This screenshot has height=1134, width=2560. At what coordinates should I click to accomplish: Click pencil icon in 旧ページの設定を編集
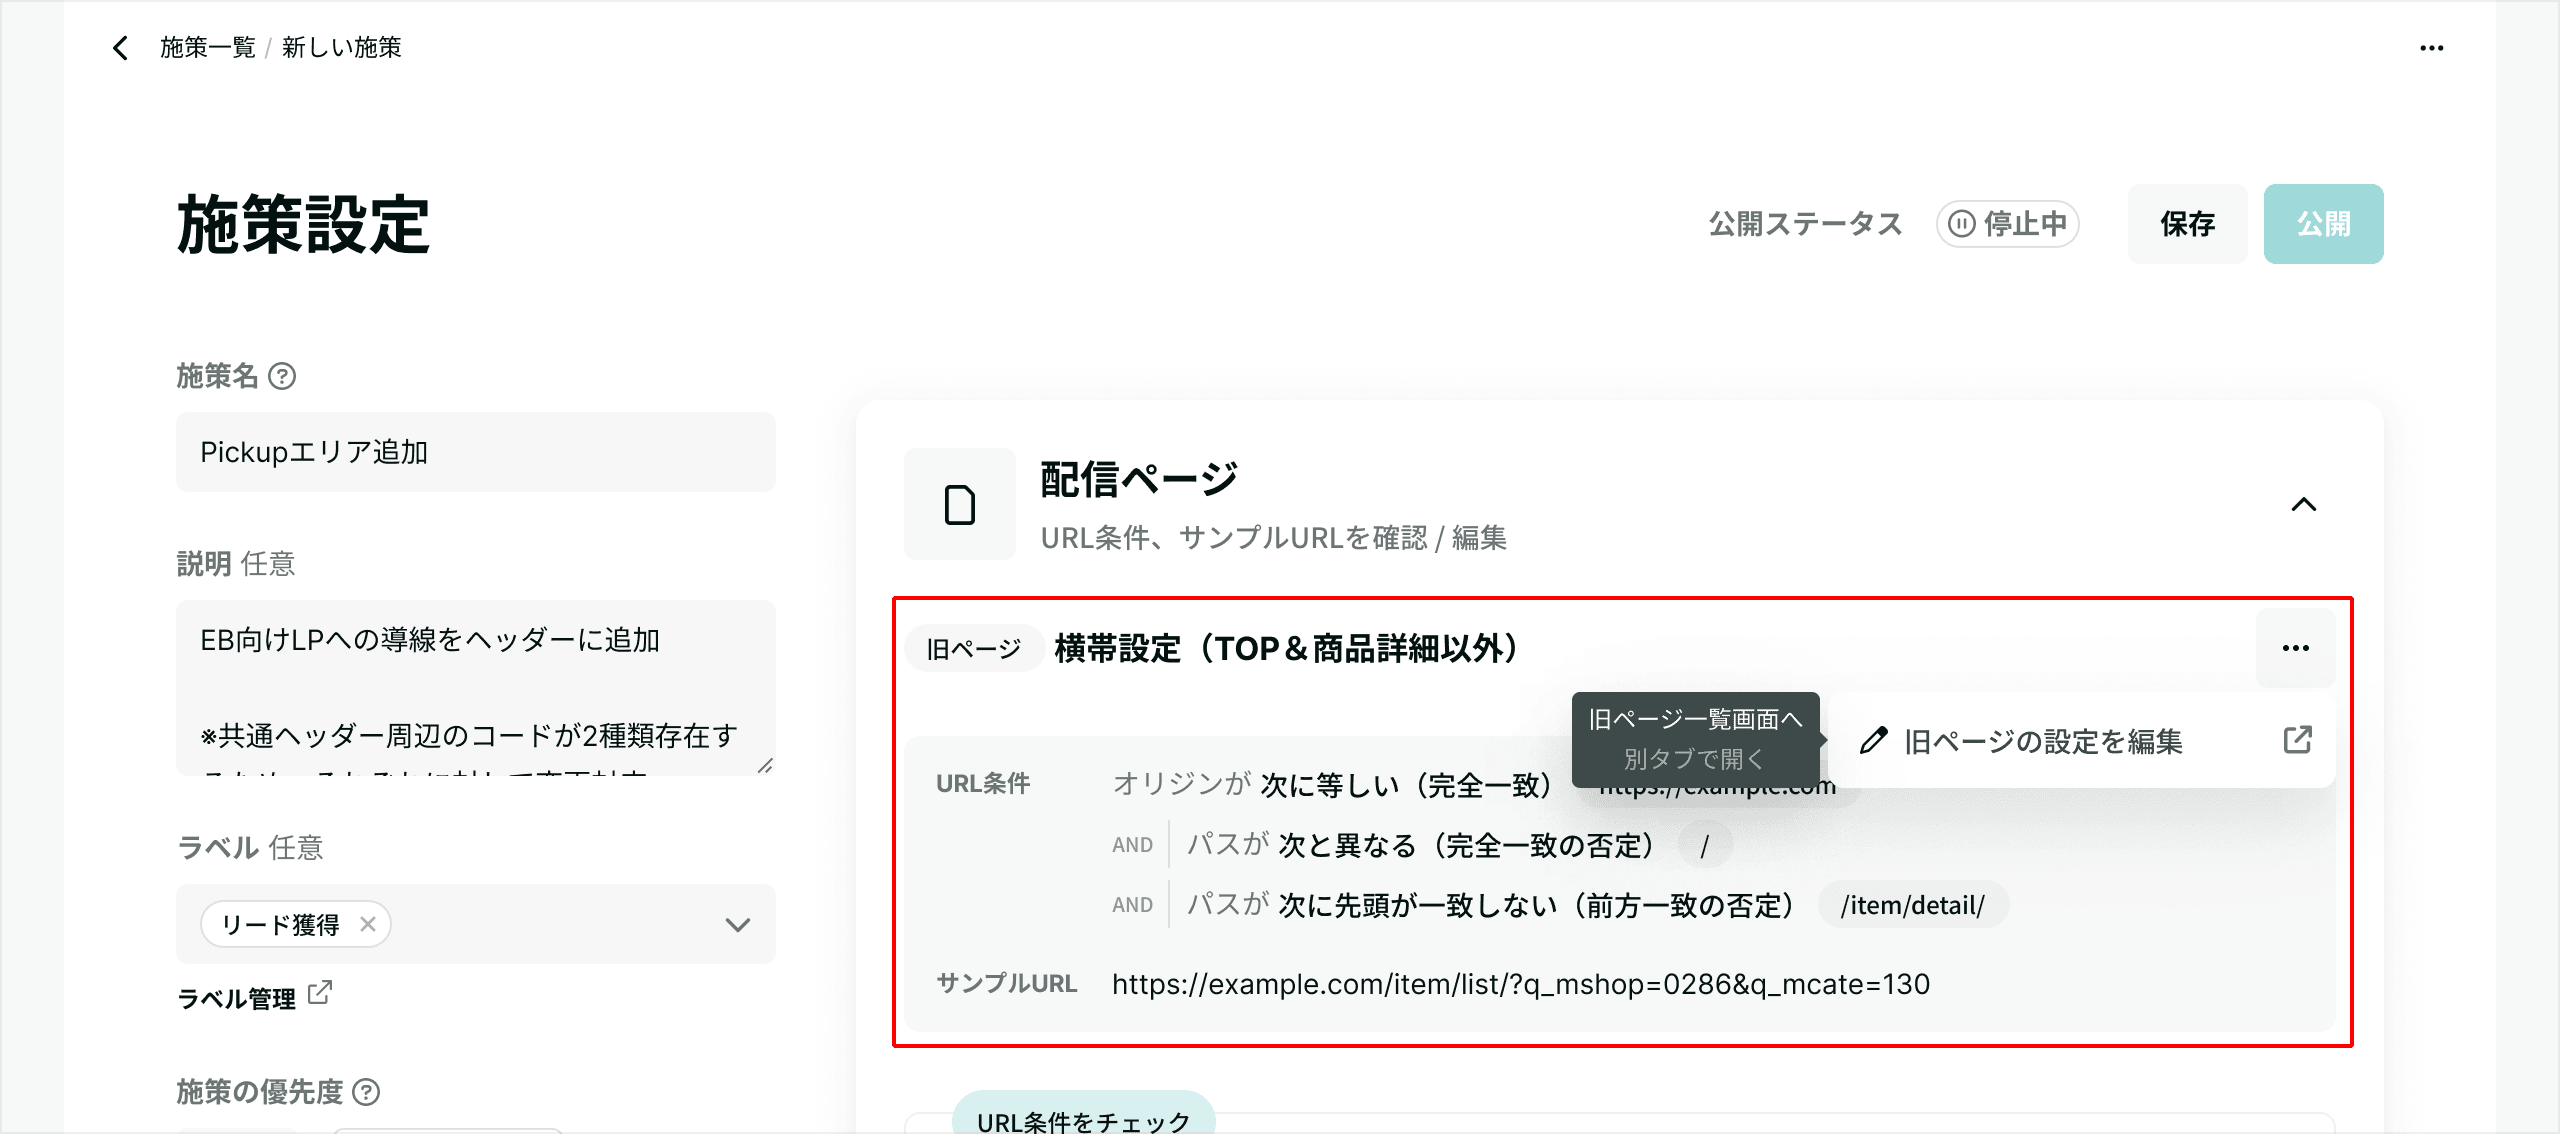(1873, 740)
